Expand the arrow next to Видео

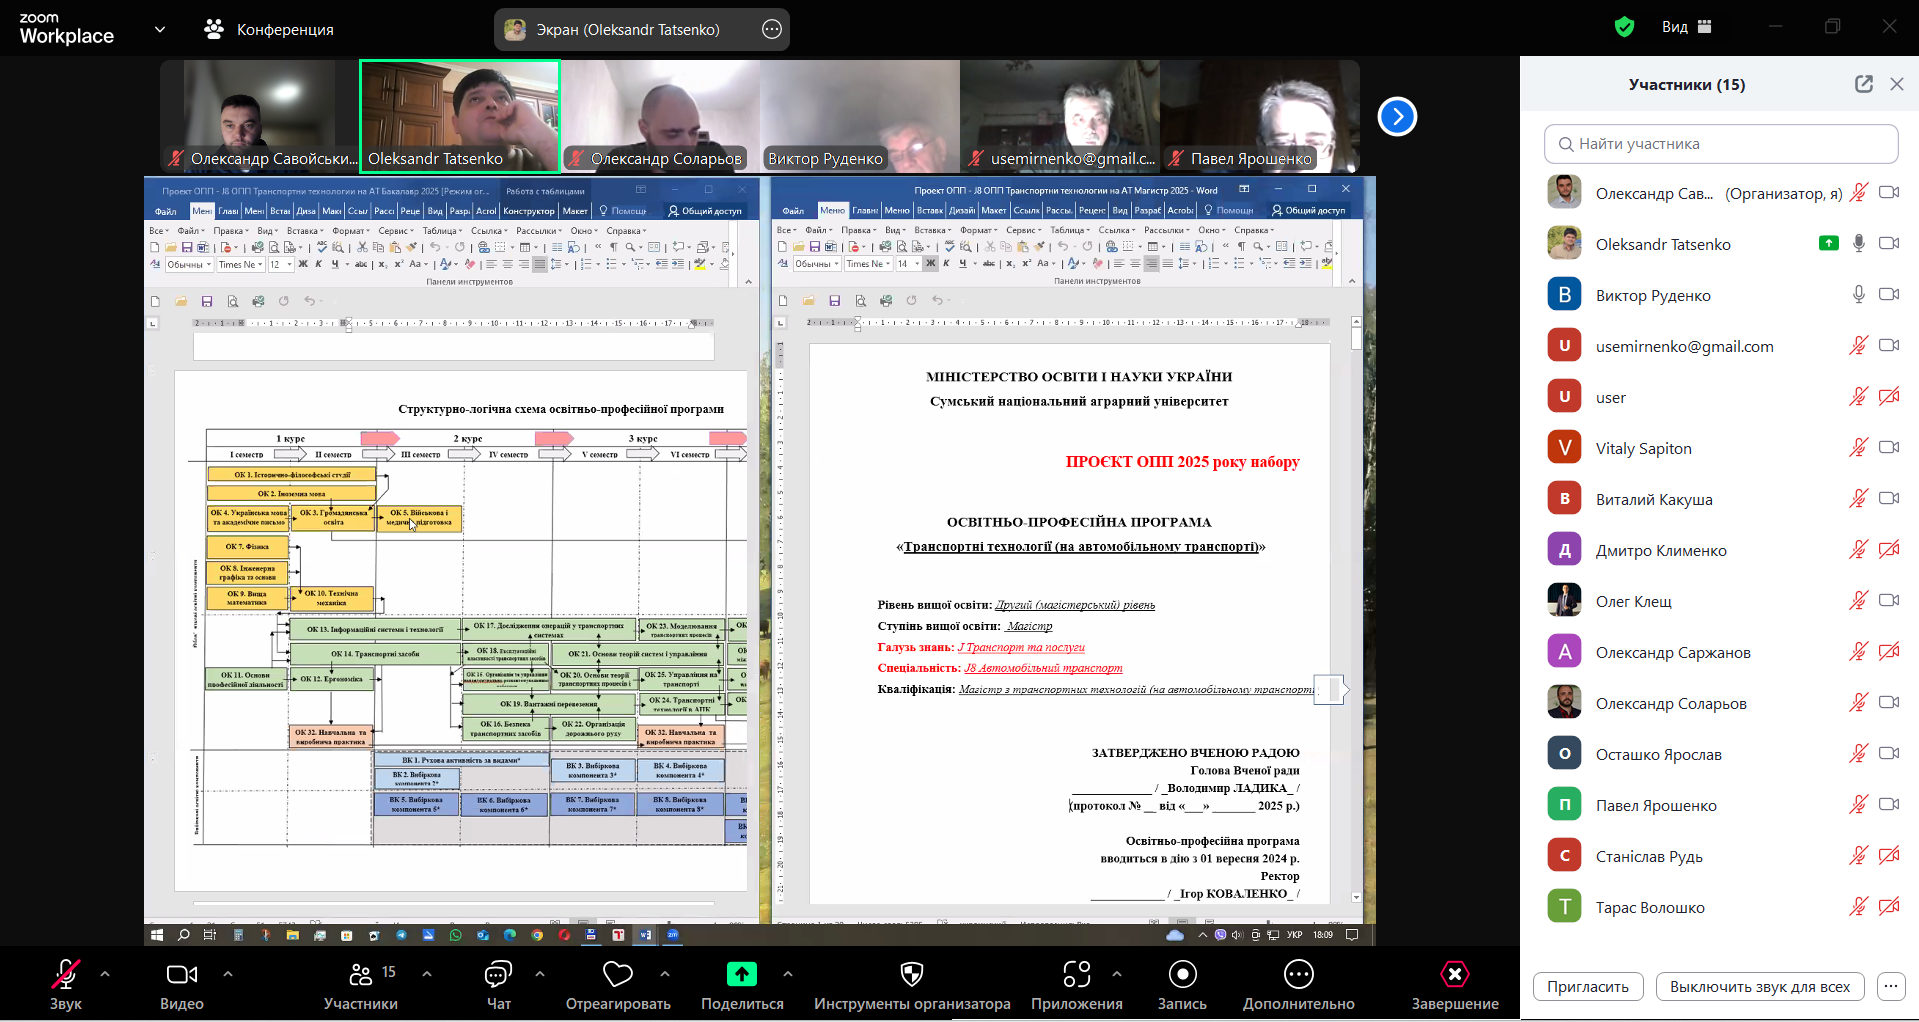[228, 973]
